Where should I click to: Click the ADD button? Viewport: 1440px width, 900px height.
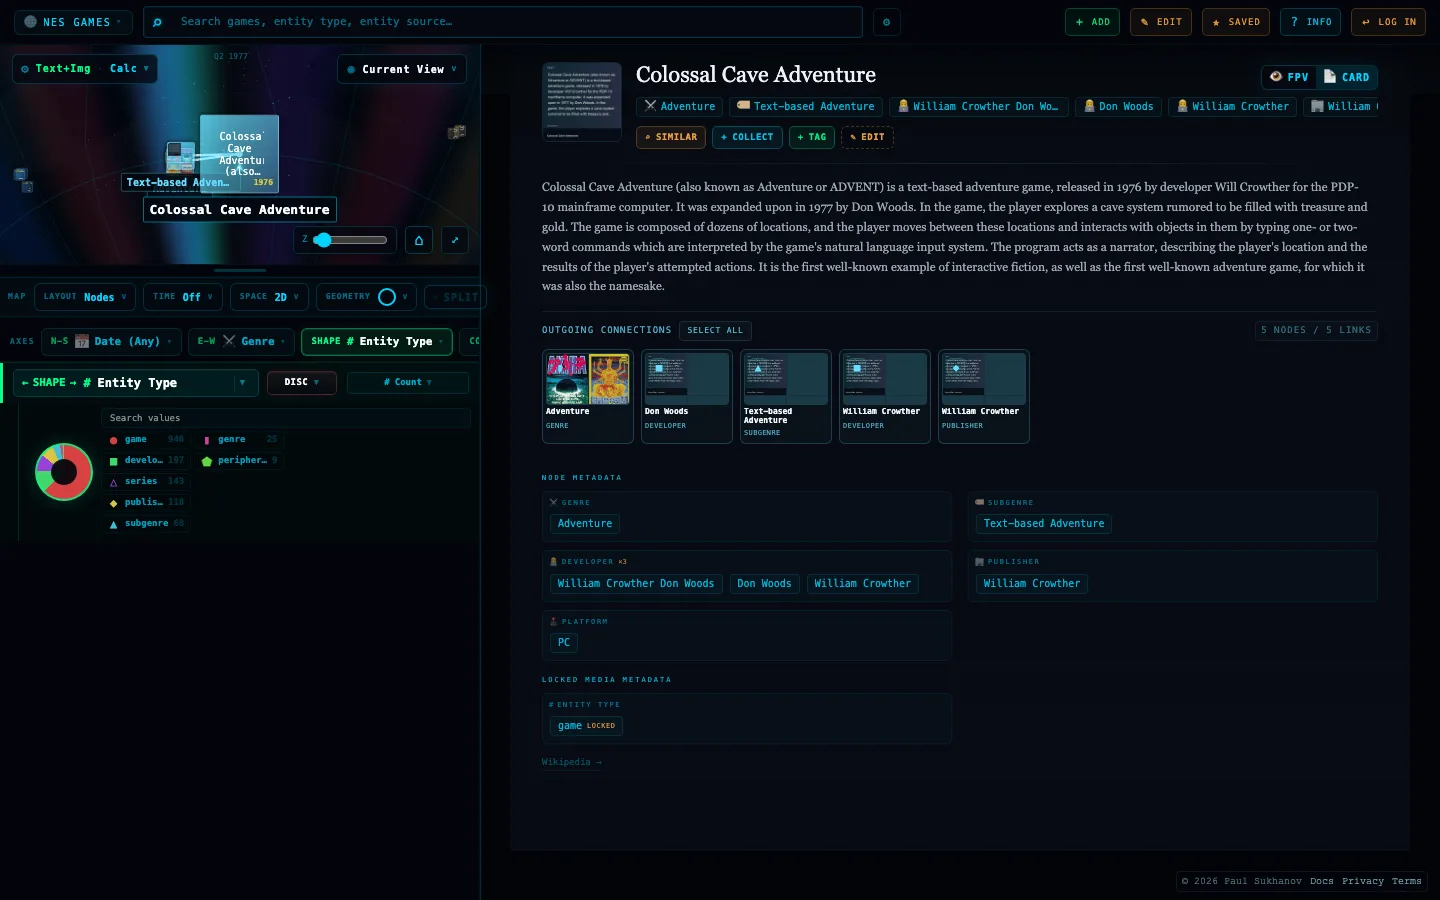[x=1092, y=22]
